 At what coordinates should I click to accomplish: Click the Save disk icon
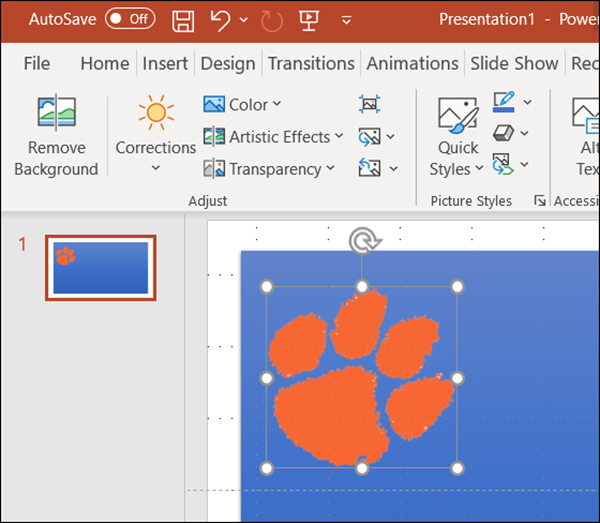click(183, 21)
